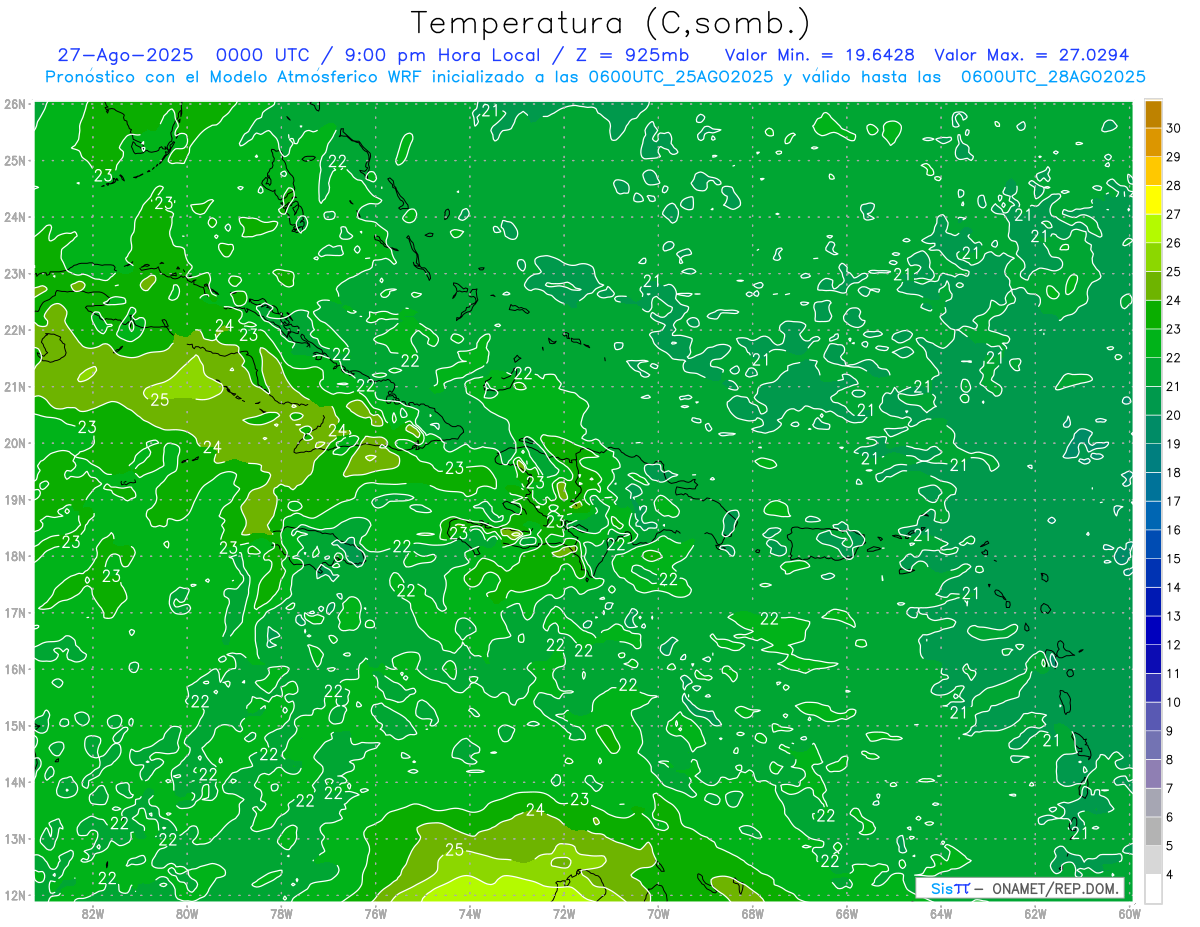
Task: Click the '27' color scale label
Action: (1173, 214)
